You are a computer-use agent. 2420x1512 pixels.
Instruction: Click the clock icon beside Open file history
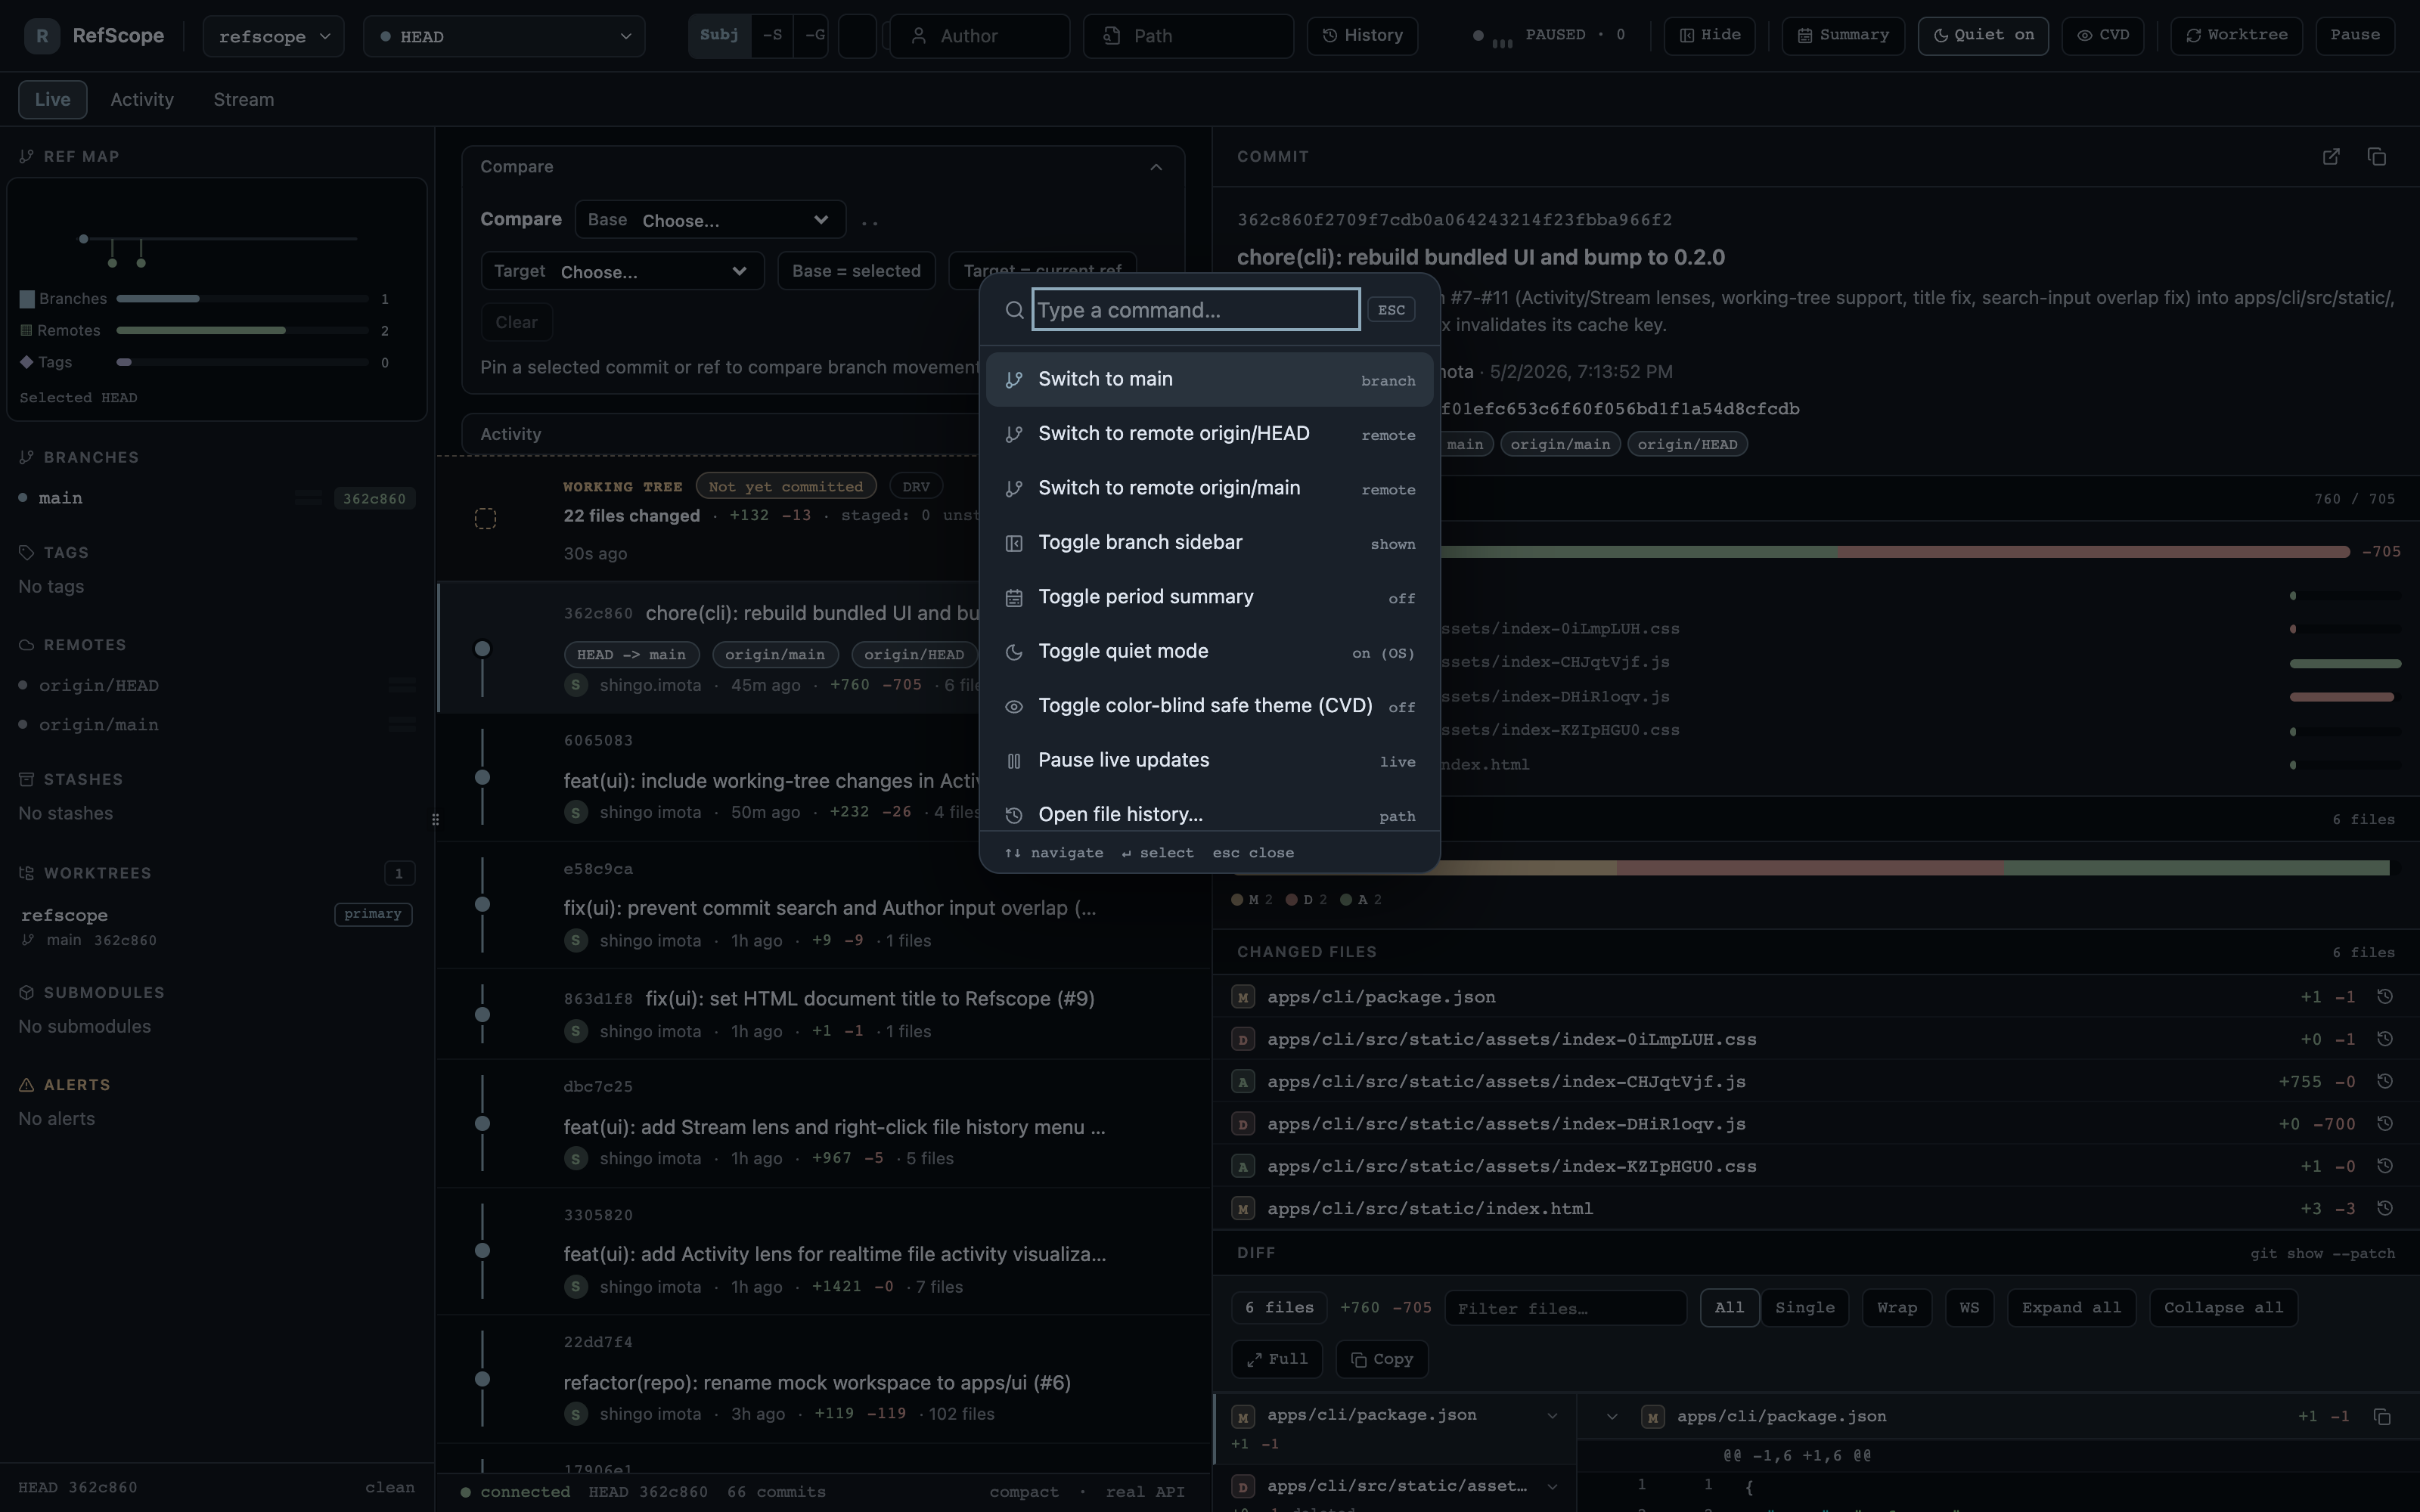click(1014, 815)
